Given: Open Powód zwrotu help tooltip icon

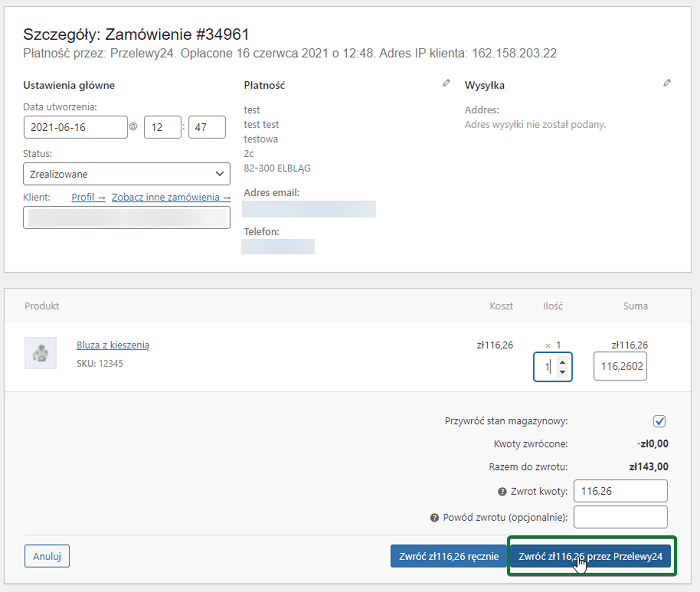Looking at the screenshot, I should point(434,517).
